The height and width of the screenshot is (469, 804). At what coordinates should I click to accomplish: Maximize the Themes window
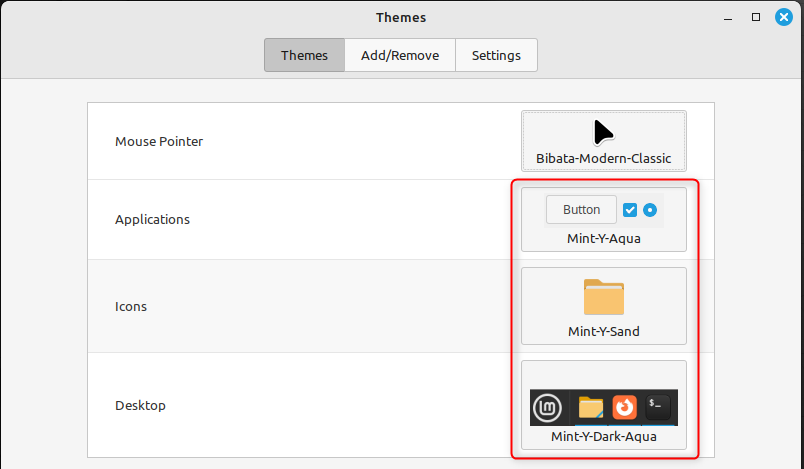coord(756,17)
